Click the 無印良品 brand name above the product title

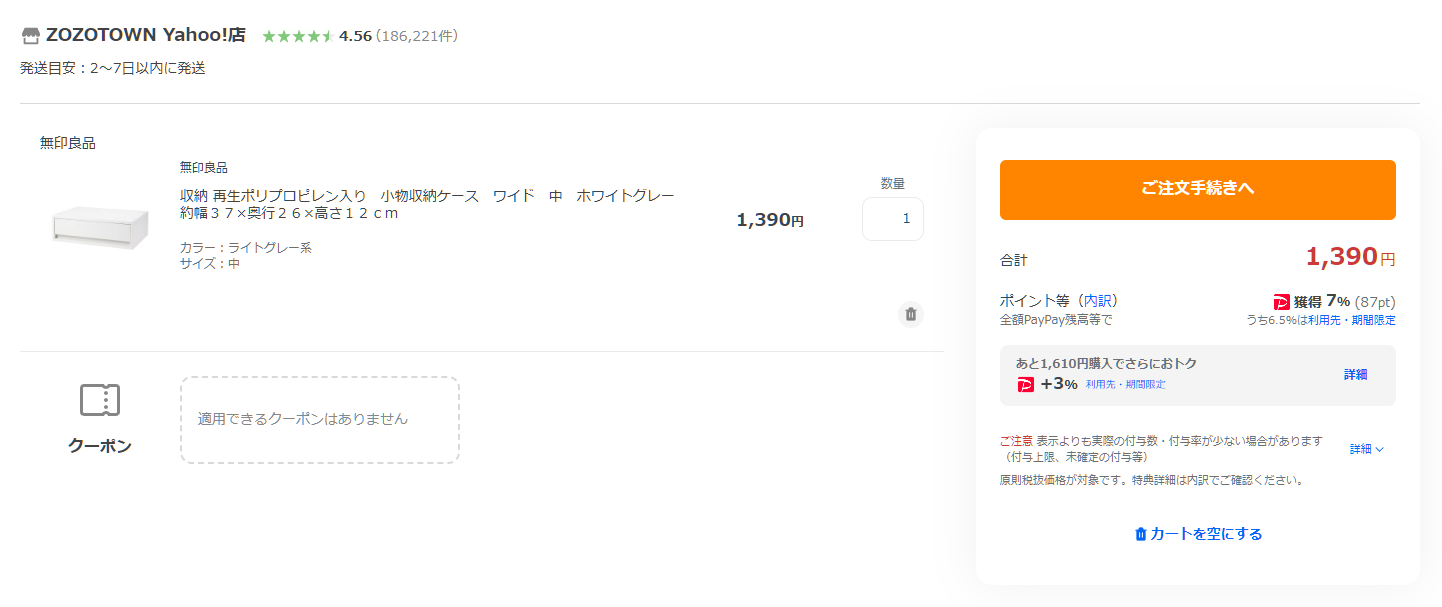click(x=204, y=167)
